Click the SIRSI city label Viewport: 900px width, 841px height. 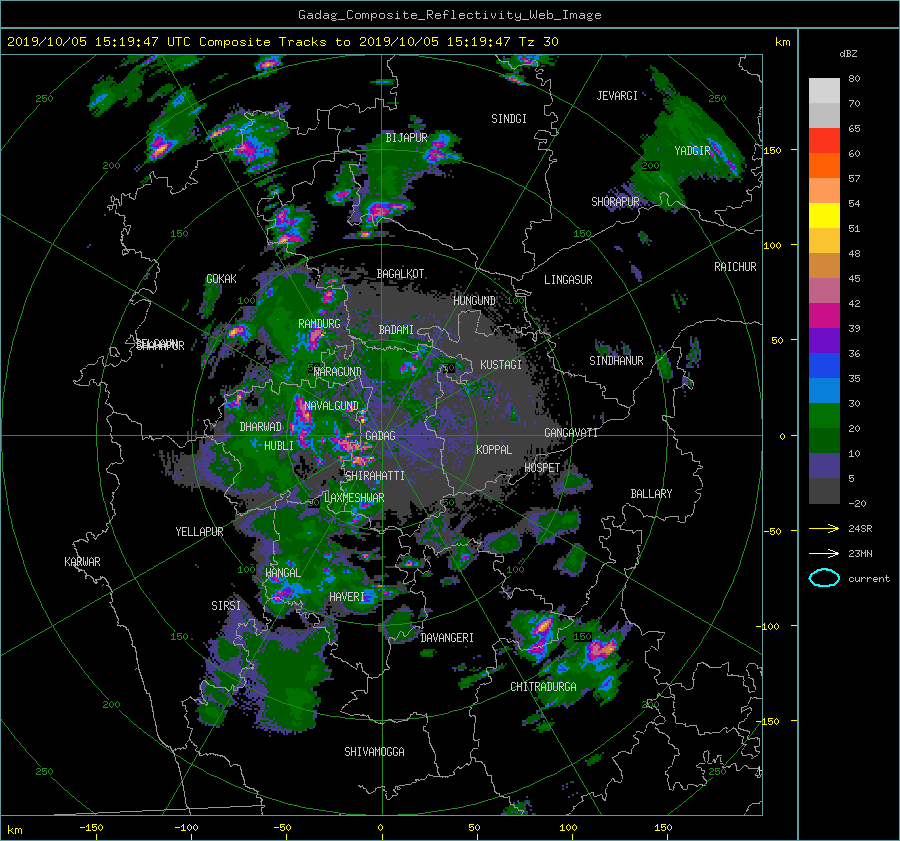226,606
